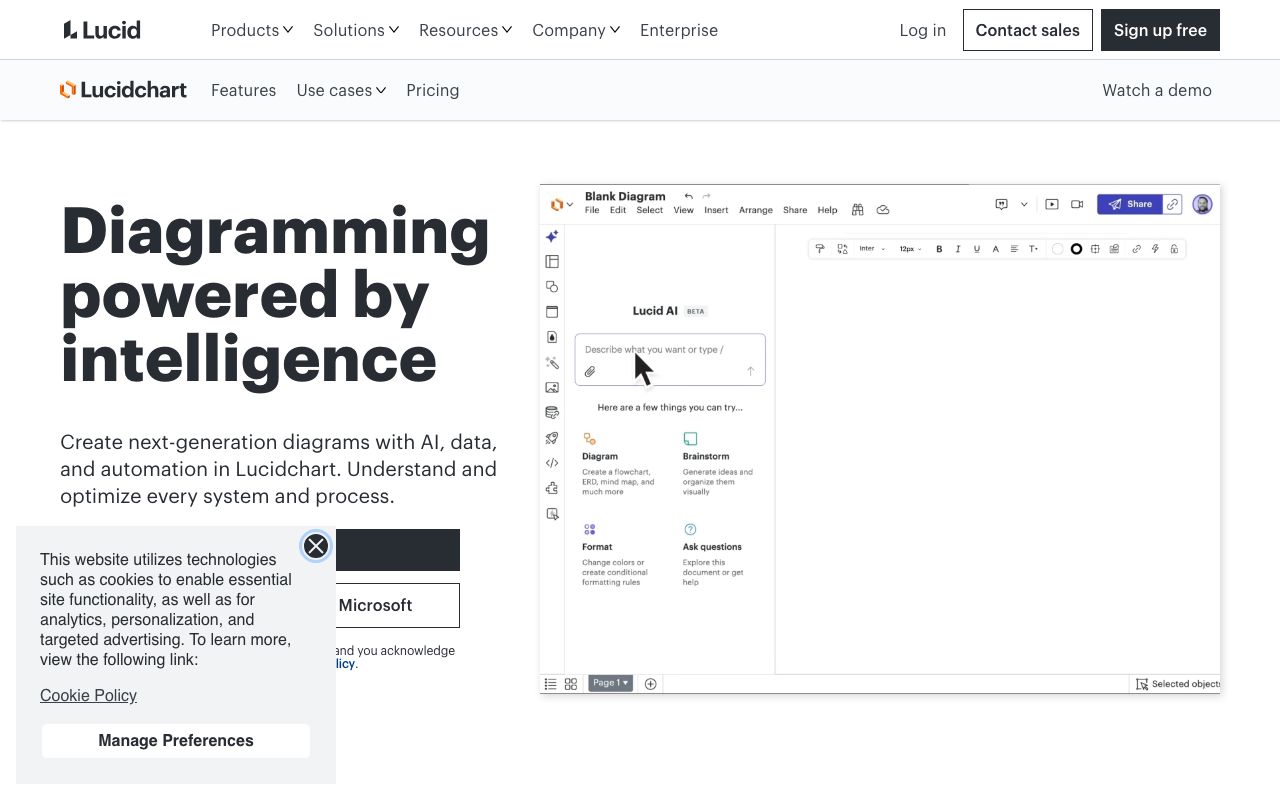The image size is (1280, 800).
Task: Click Contact sales button
Action: tap(1028, 30)
